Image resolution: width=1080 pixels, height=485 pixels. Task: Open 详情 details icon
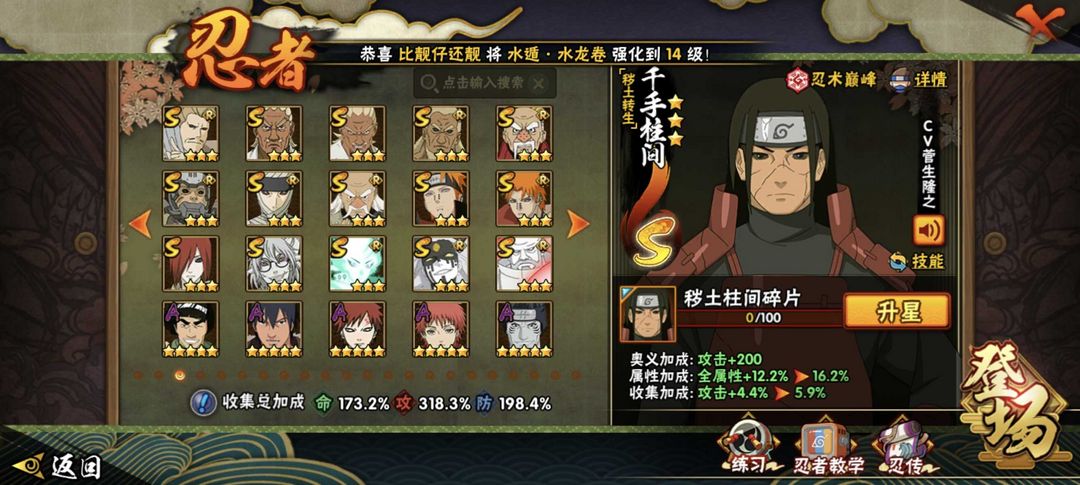tap(919, 79)
